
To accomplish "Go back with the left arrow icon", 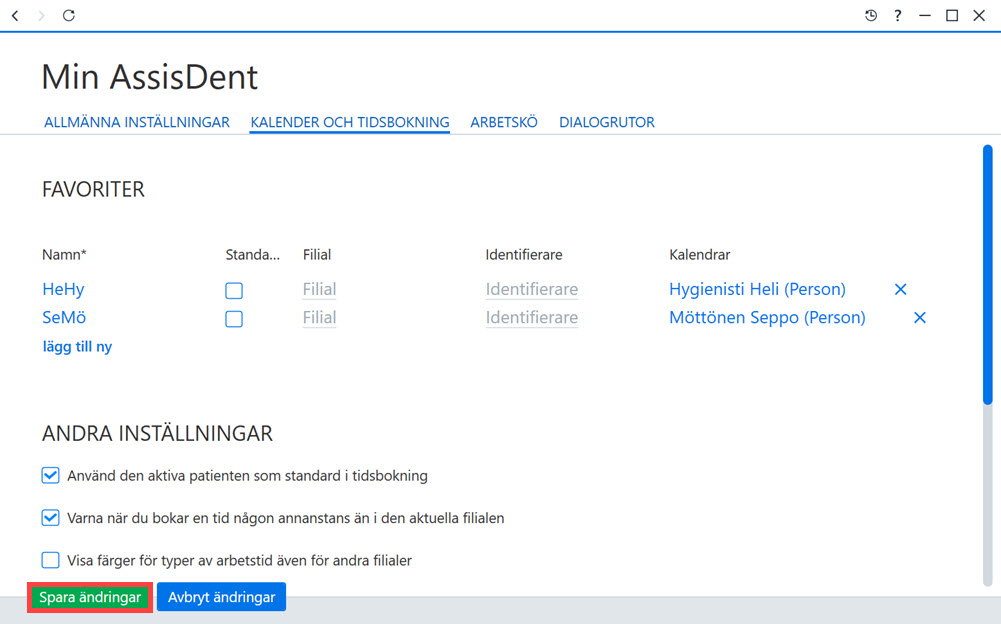I will pyautogui.click(x=15, y=15).
